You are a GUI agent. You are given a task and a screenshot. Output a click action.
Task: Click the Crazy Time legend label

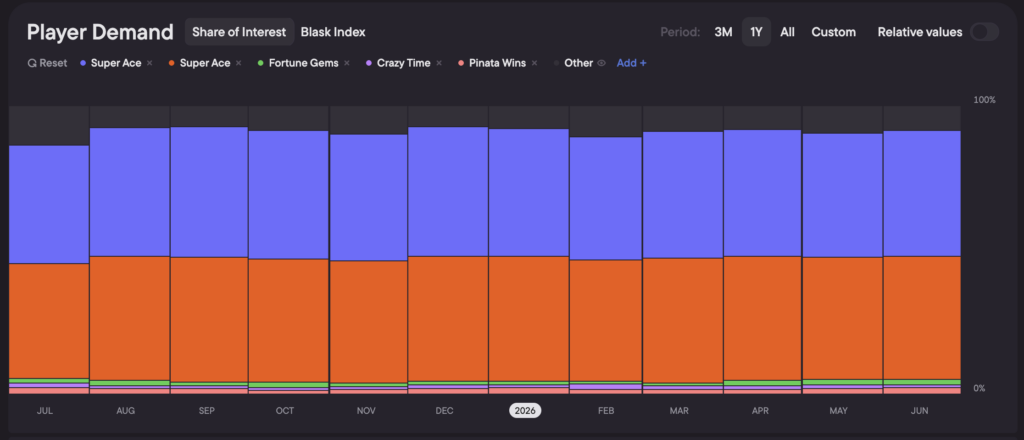point(404,63)
